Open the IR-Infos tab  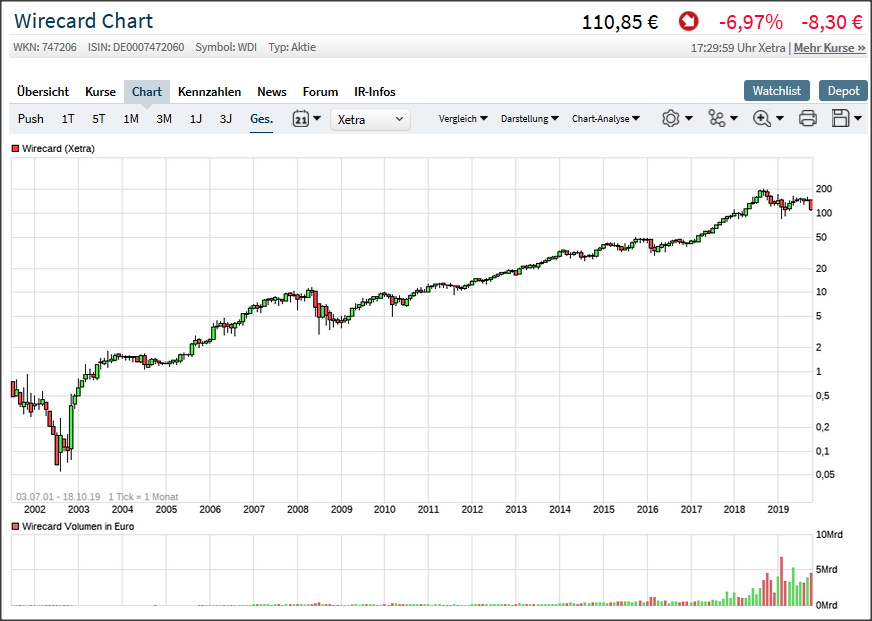pos(375,92)
